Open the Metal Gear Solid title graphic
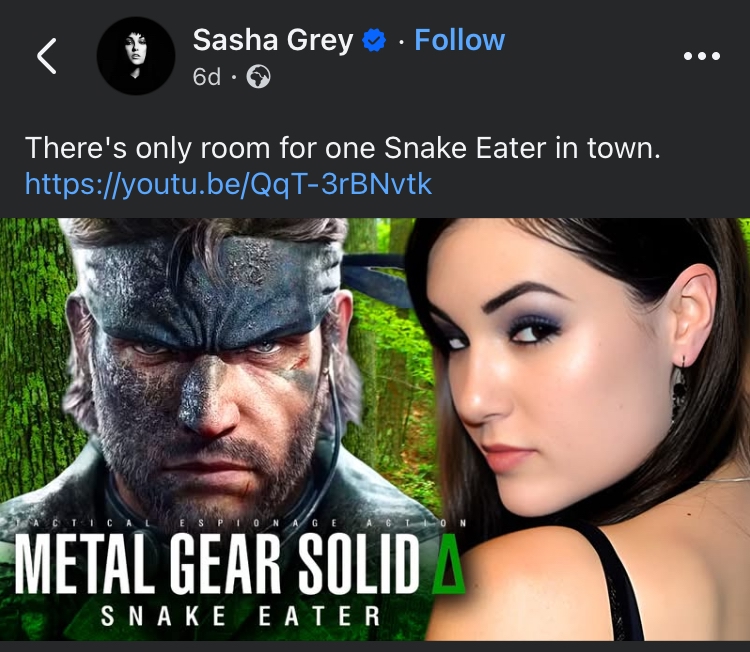This screenshot has width=750, height=652. pos(216,563)
